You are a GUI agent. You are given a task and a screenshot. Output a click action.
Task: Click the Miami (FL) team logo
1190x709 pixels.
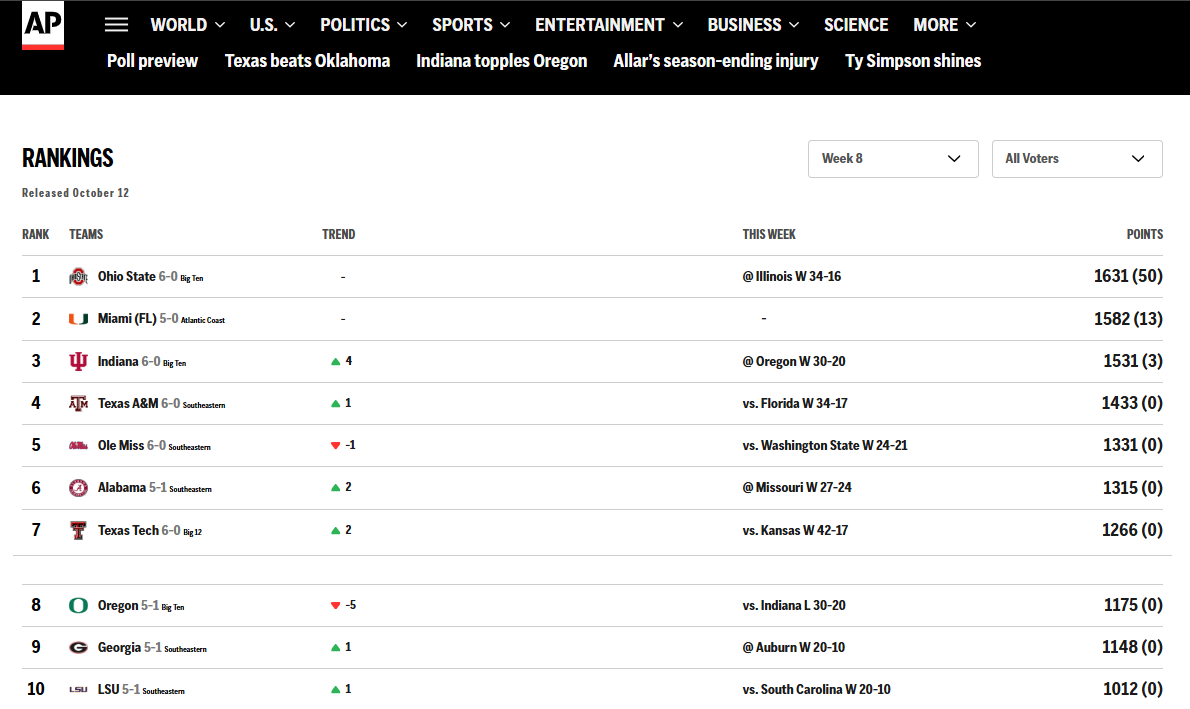click(78, 319)
